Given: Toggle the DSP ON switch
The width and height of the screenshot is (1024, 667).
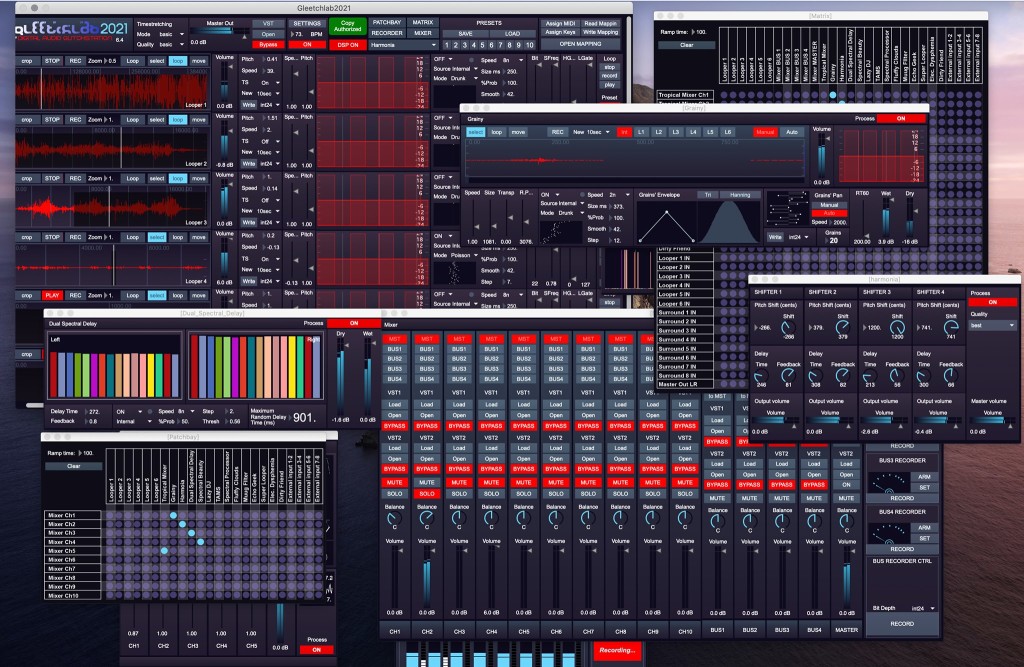Looking at the screenshot, I should (347, 44).
